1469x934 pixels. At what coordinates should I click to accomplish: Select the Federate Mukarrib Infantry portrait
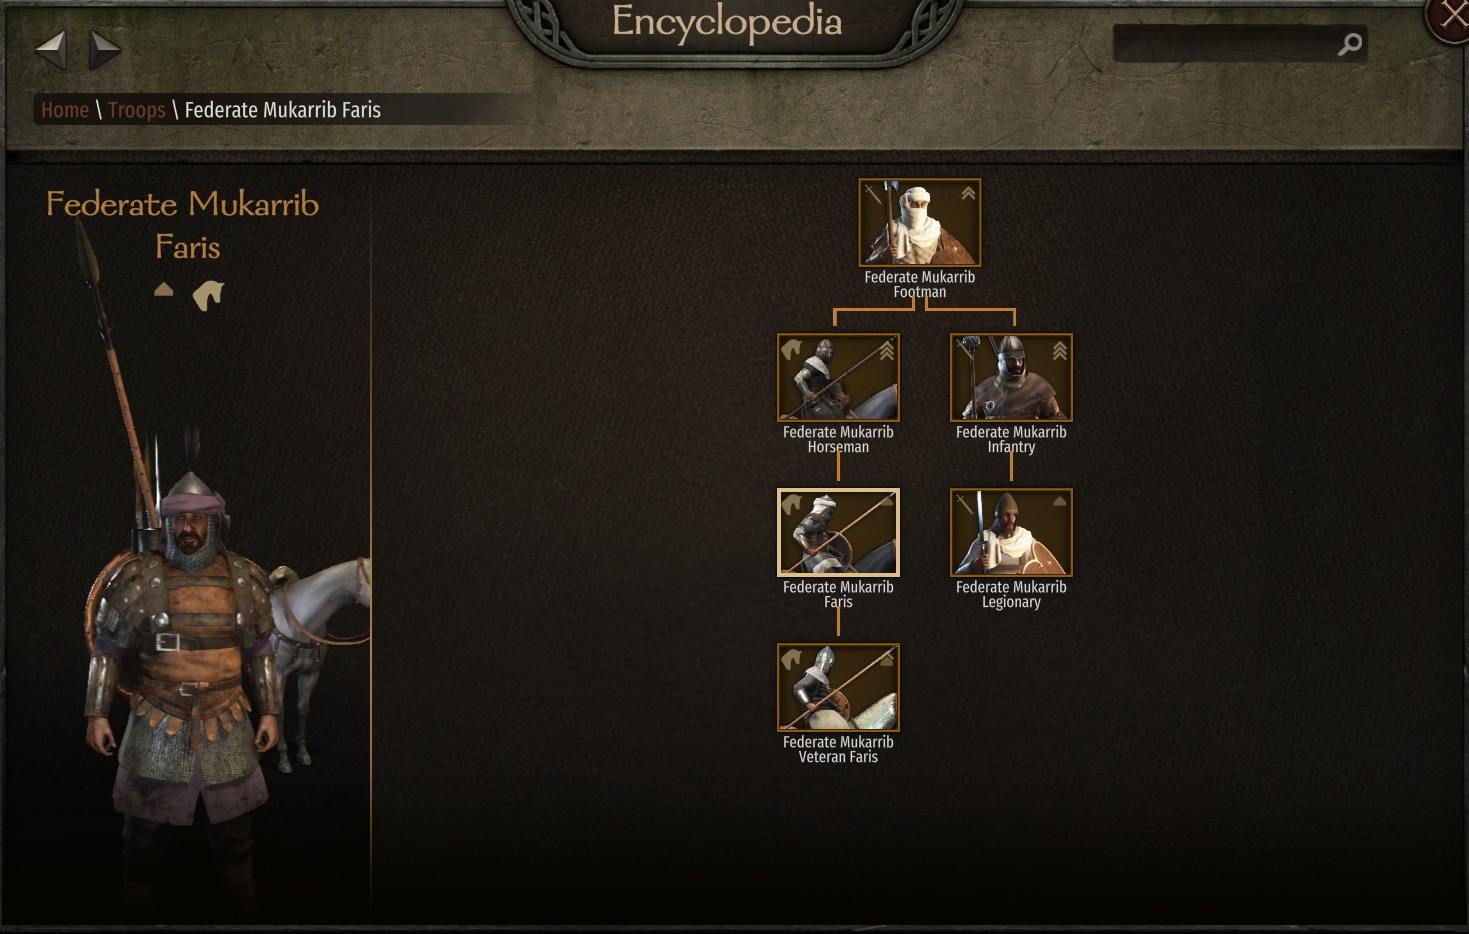click(1011, 378)
